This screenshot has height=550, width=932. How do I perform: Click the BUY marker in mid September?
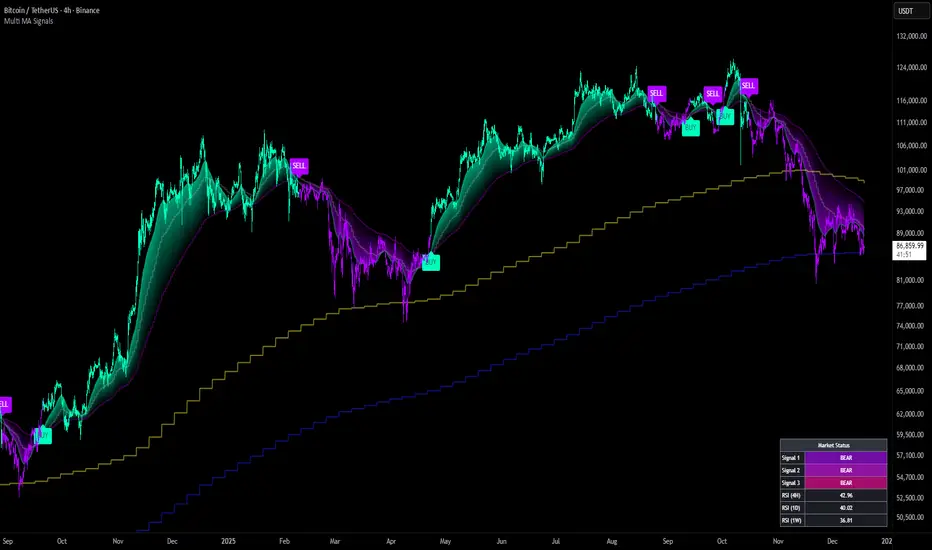691,128
